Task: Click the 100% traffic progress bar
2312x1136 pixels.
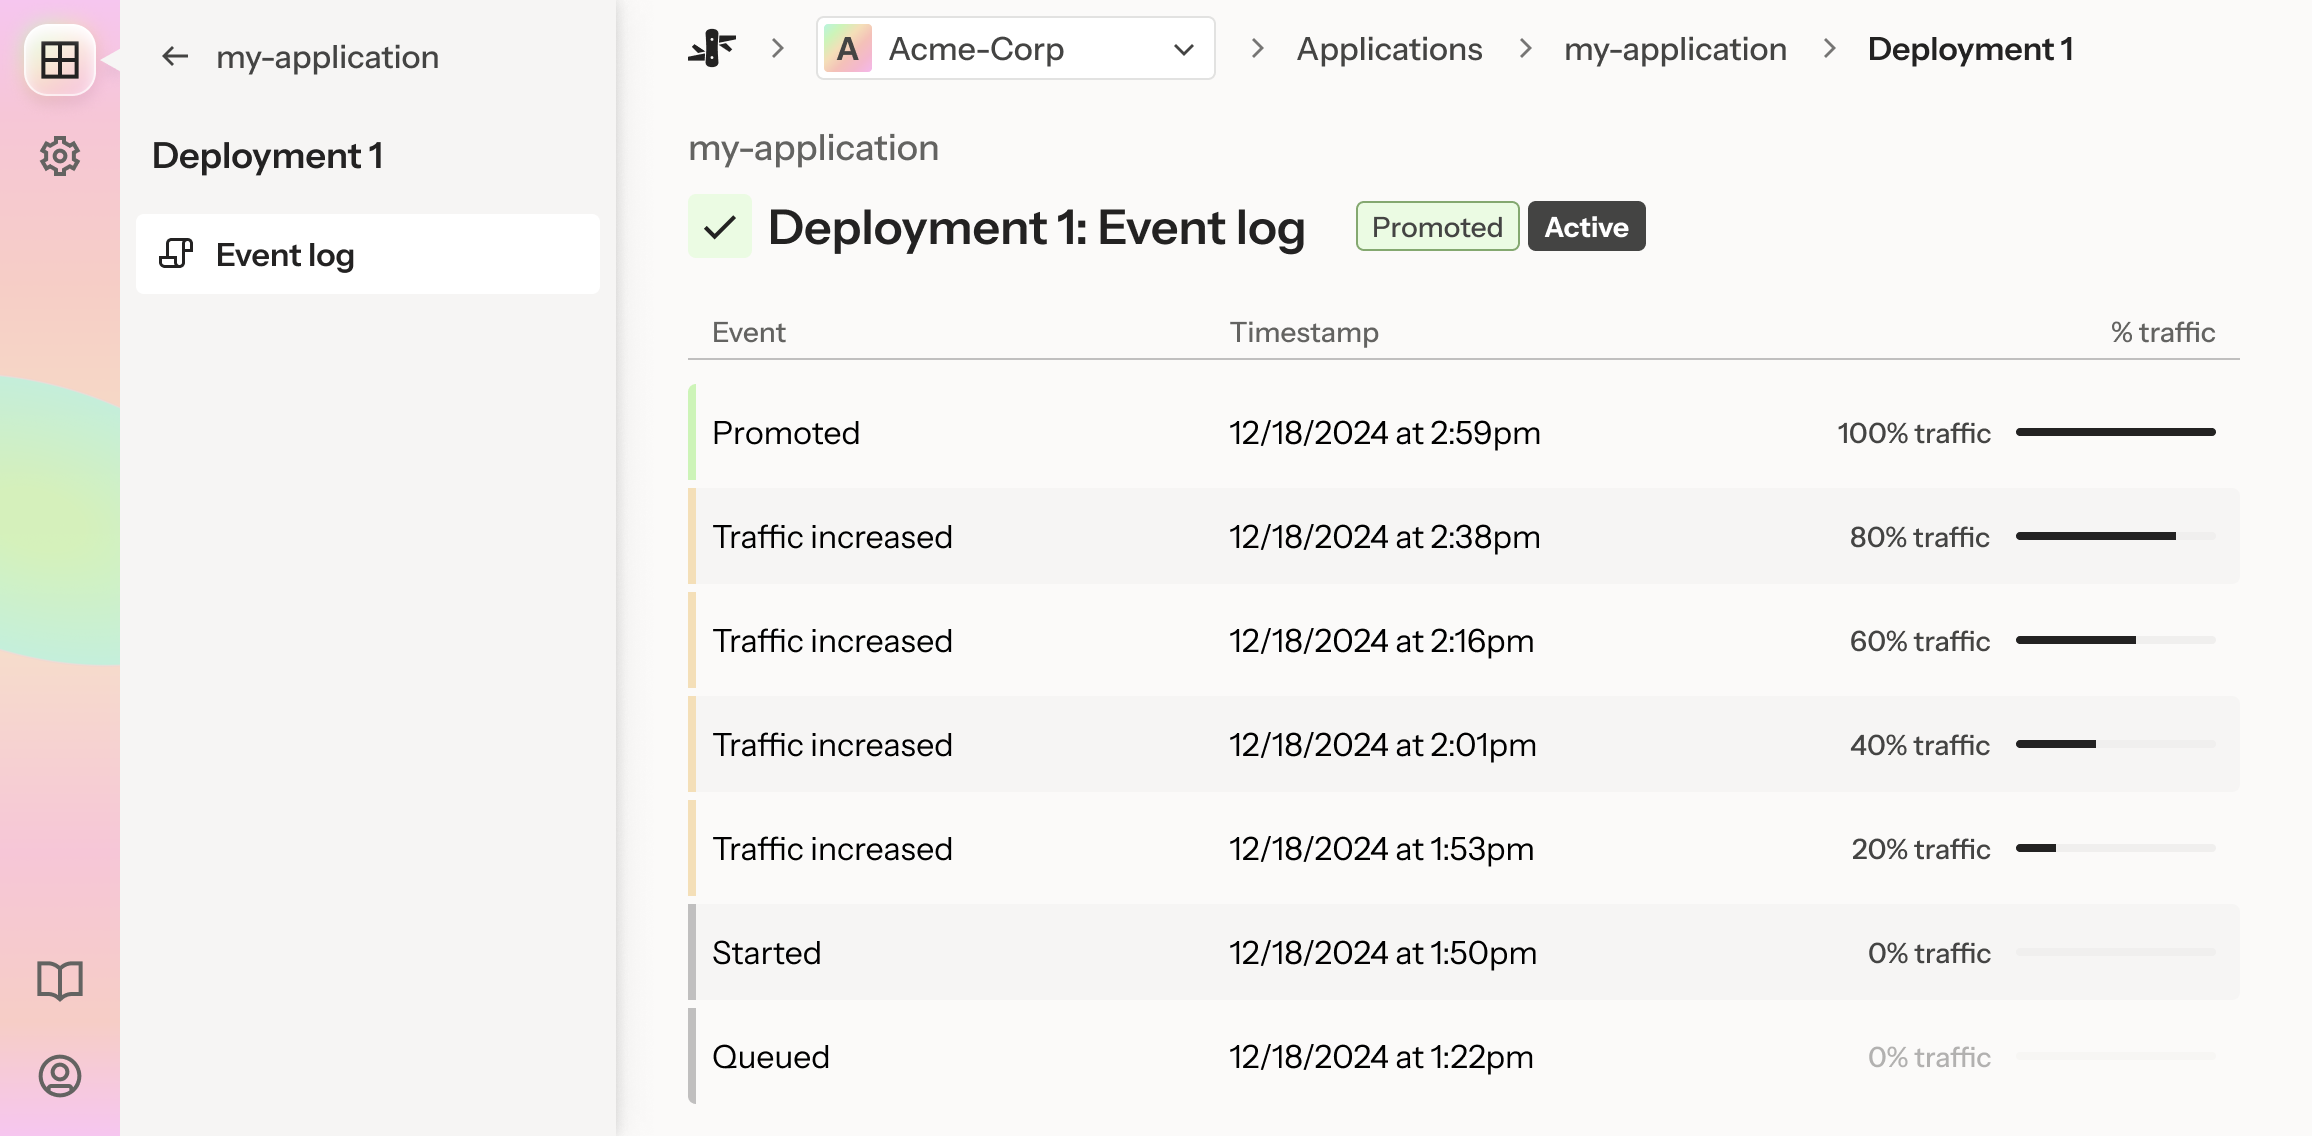Action: (x=2116, y=432)
